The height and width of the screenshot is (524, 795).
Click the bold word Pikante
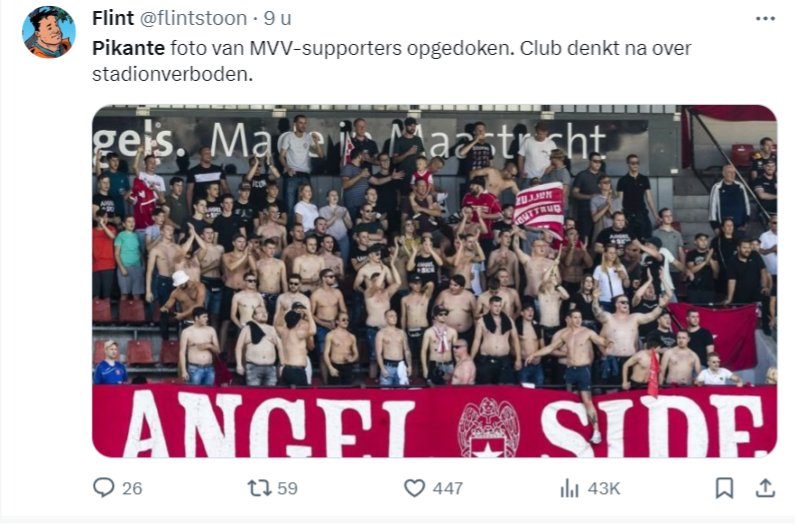[128, 48]
